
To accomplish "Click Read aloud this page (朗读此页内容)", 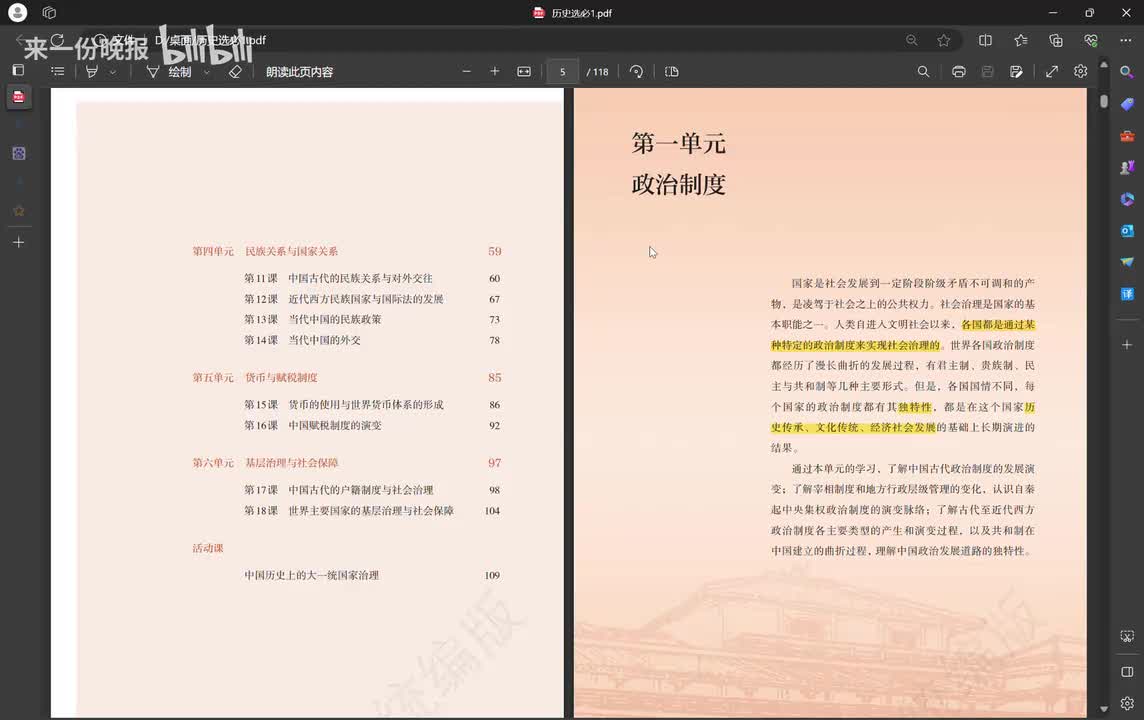I will pos(299,71).
